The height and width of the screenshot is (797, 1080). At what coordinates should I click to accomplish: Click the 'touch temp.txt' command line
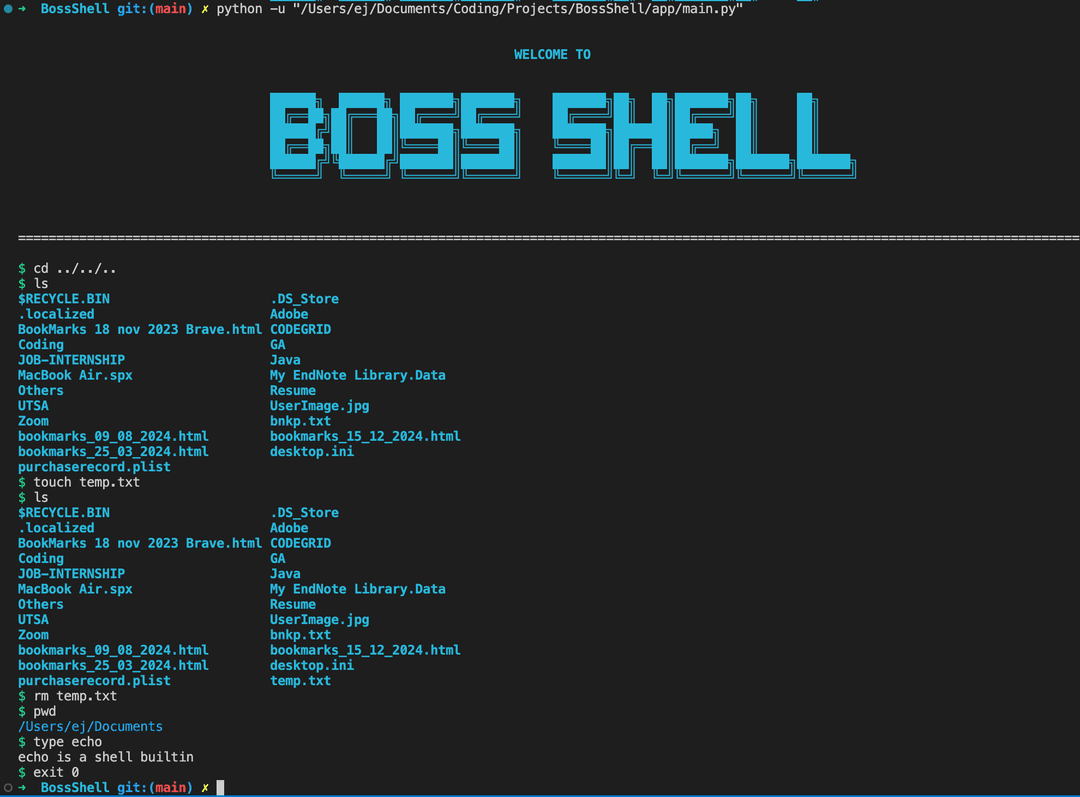[x=79, y=482]
